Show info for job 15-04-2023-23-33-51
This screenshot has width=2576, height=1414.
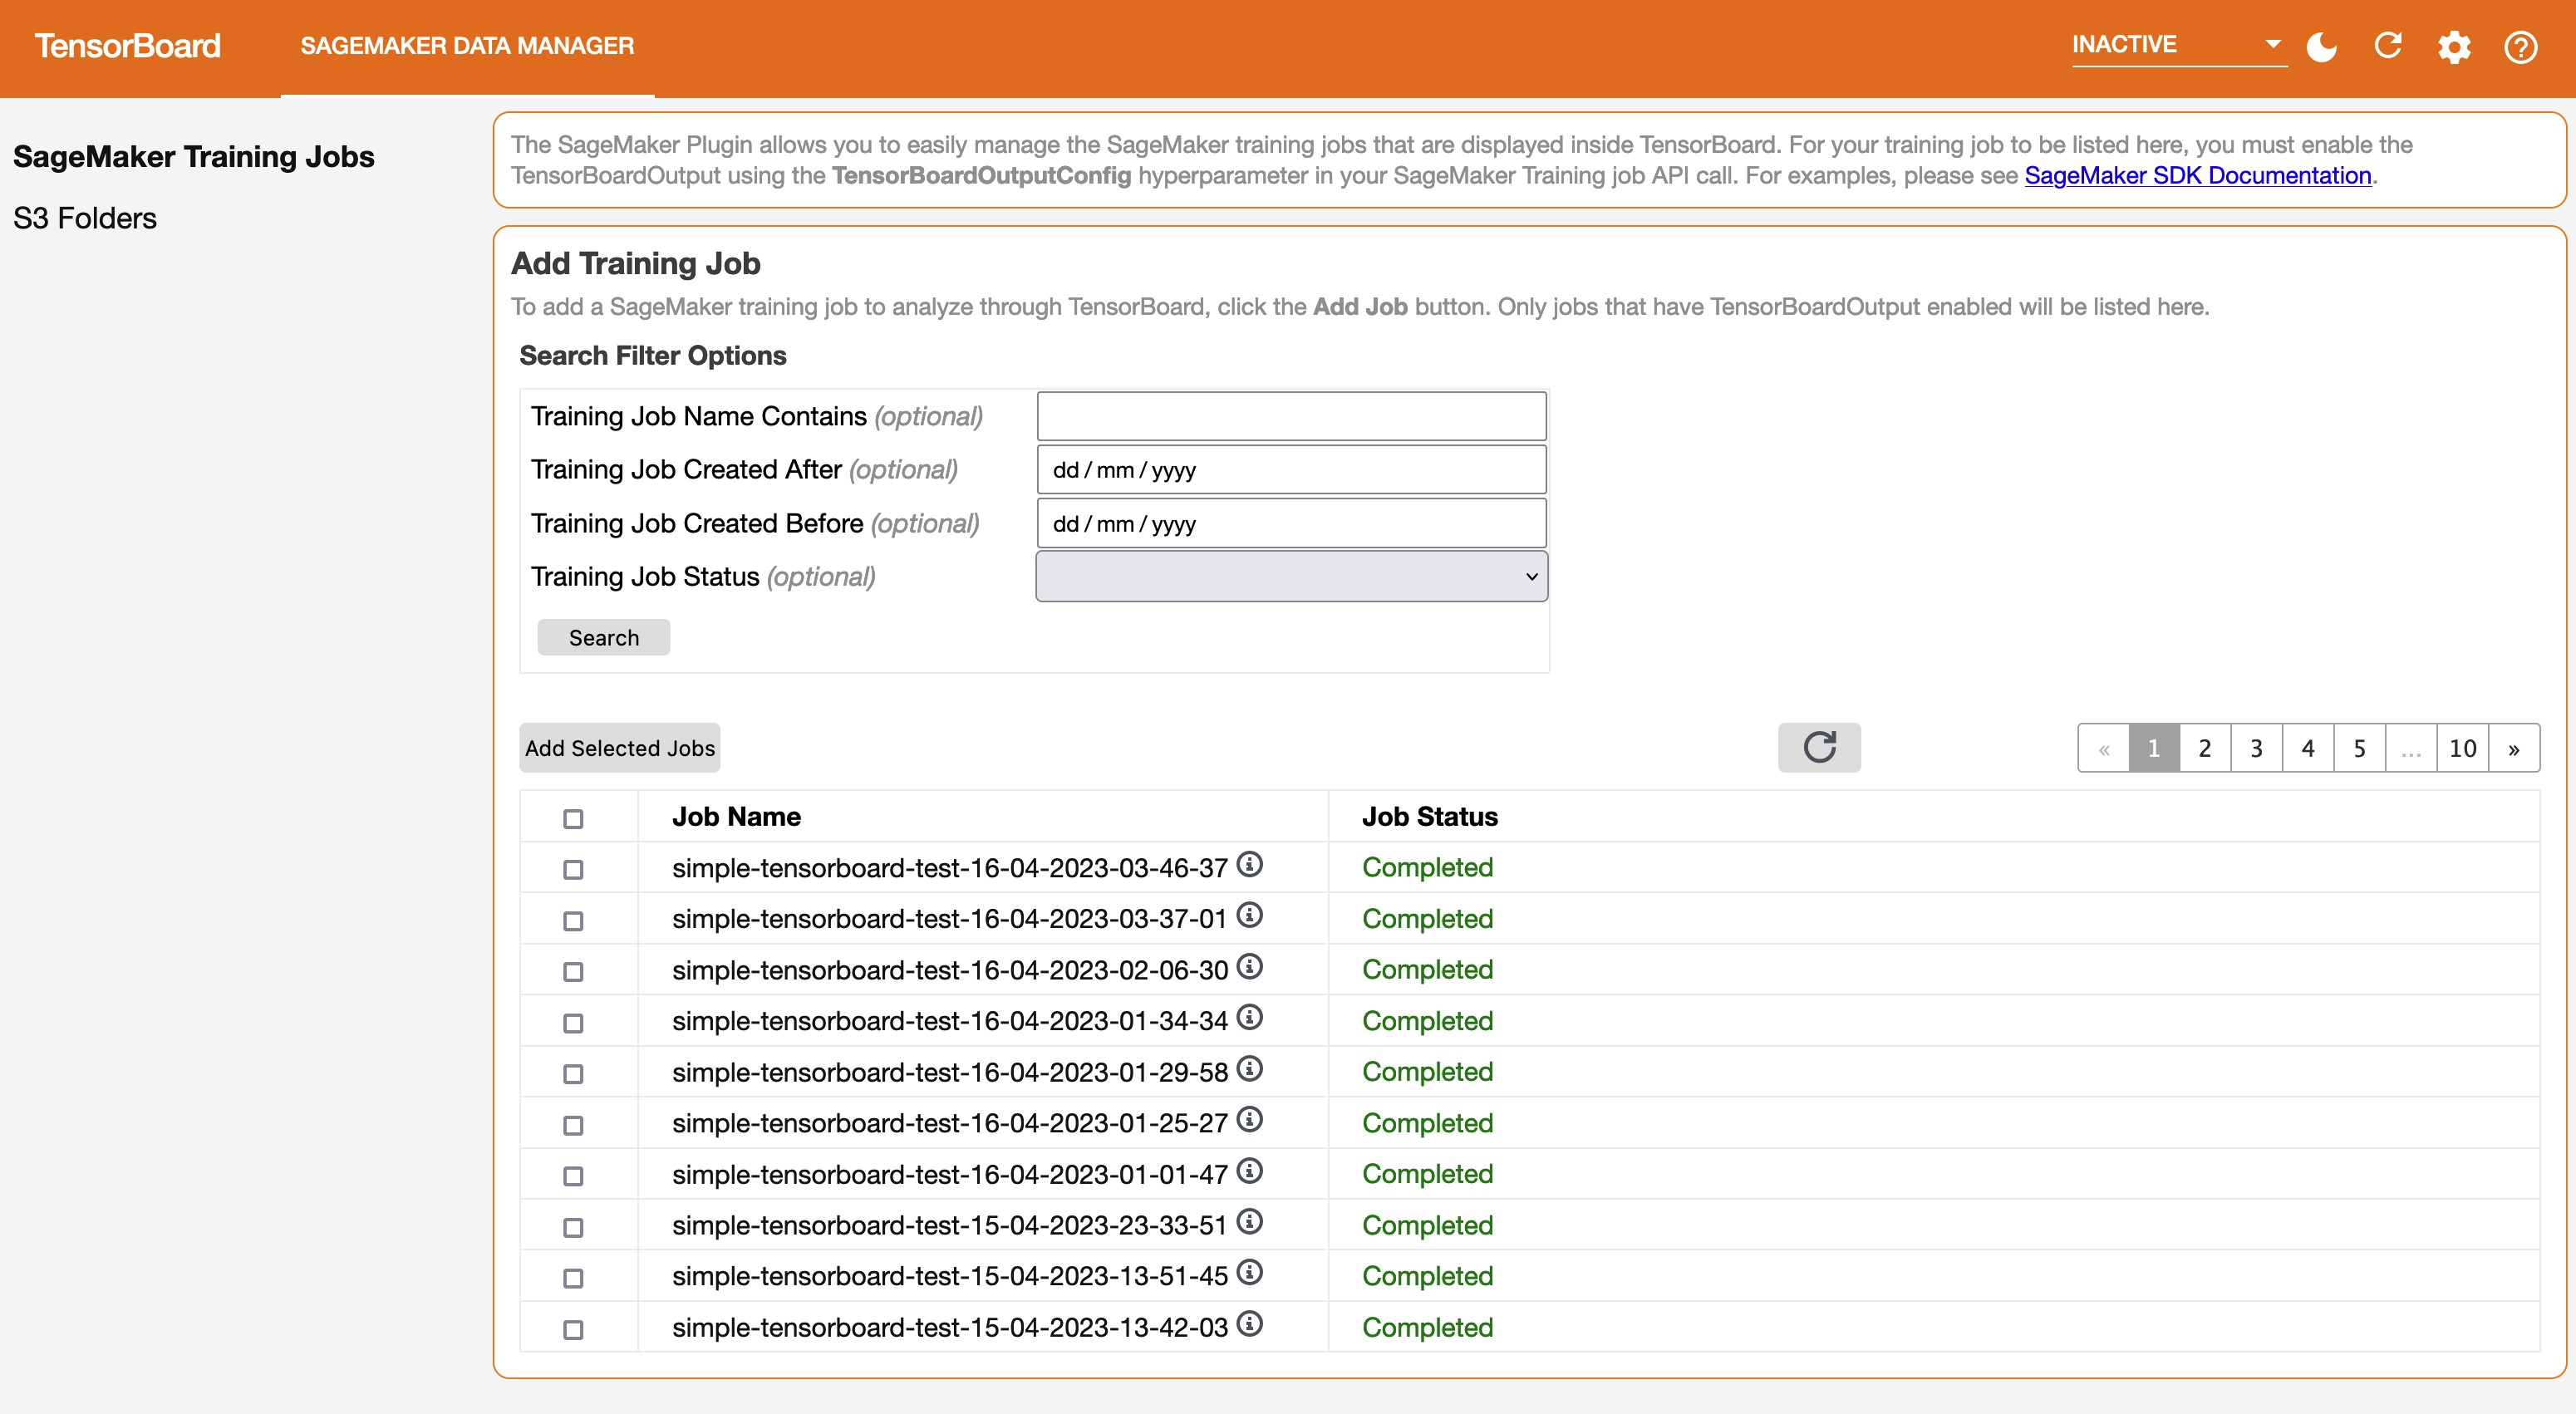click(x=1250, y=1221)
